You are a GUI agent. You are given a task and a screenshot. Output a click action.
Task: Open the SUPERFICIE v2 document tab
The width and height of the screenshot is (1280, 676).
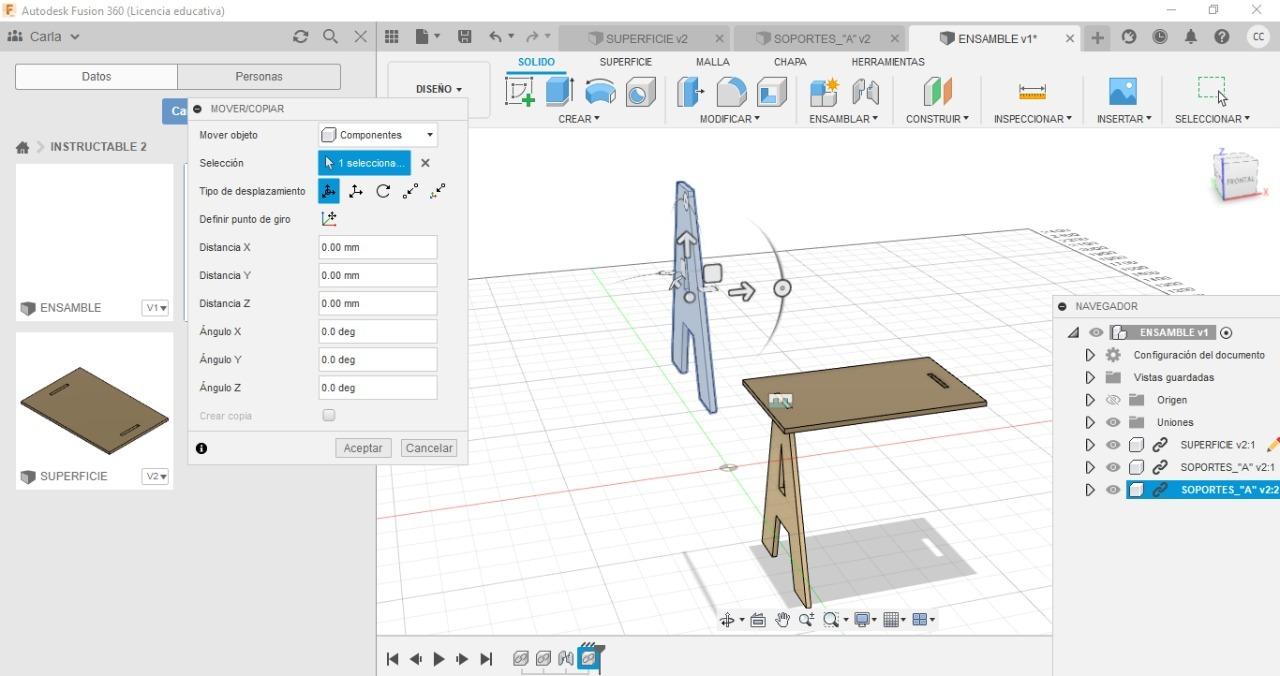(x=646, y=38)
